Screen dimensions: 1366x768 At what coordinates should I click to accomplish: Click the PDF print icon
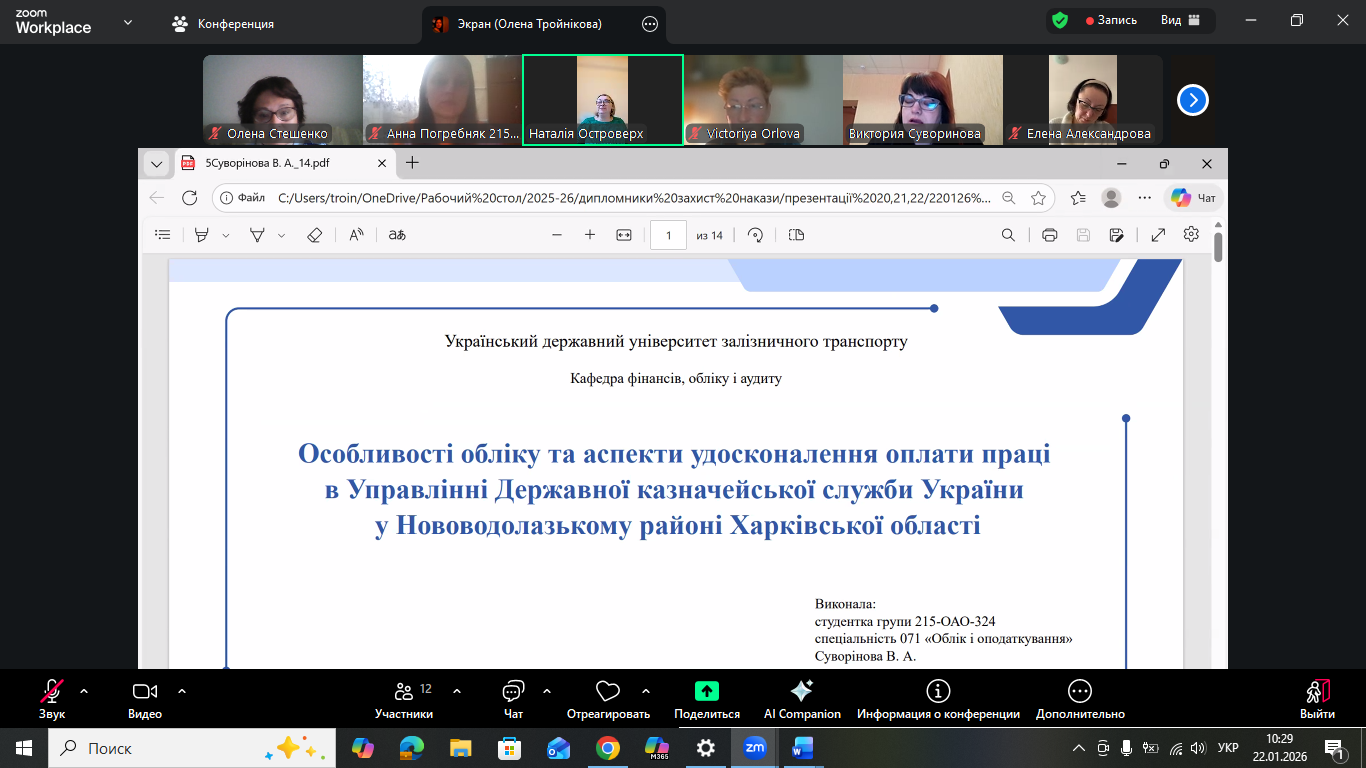[x=1049, y=235]
